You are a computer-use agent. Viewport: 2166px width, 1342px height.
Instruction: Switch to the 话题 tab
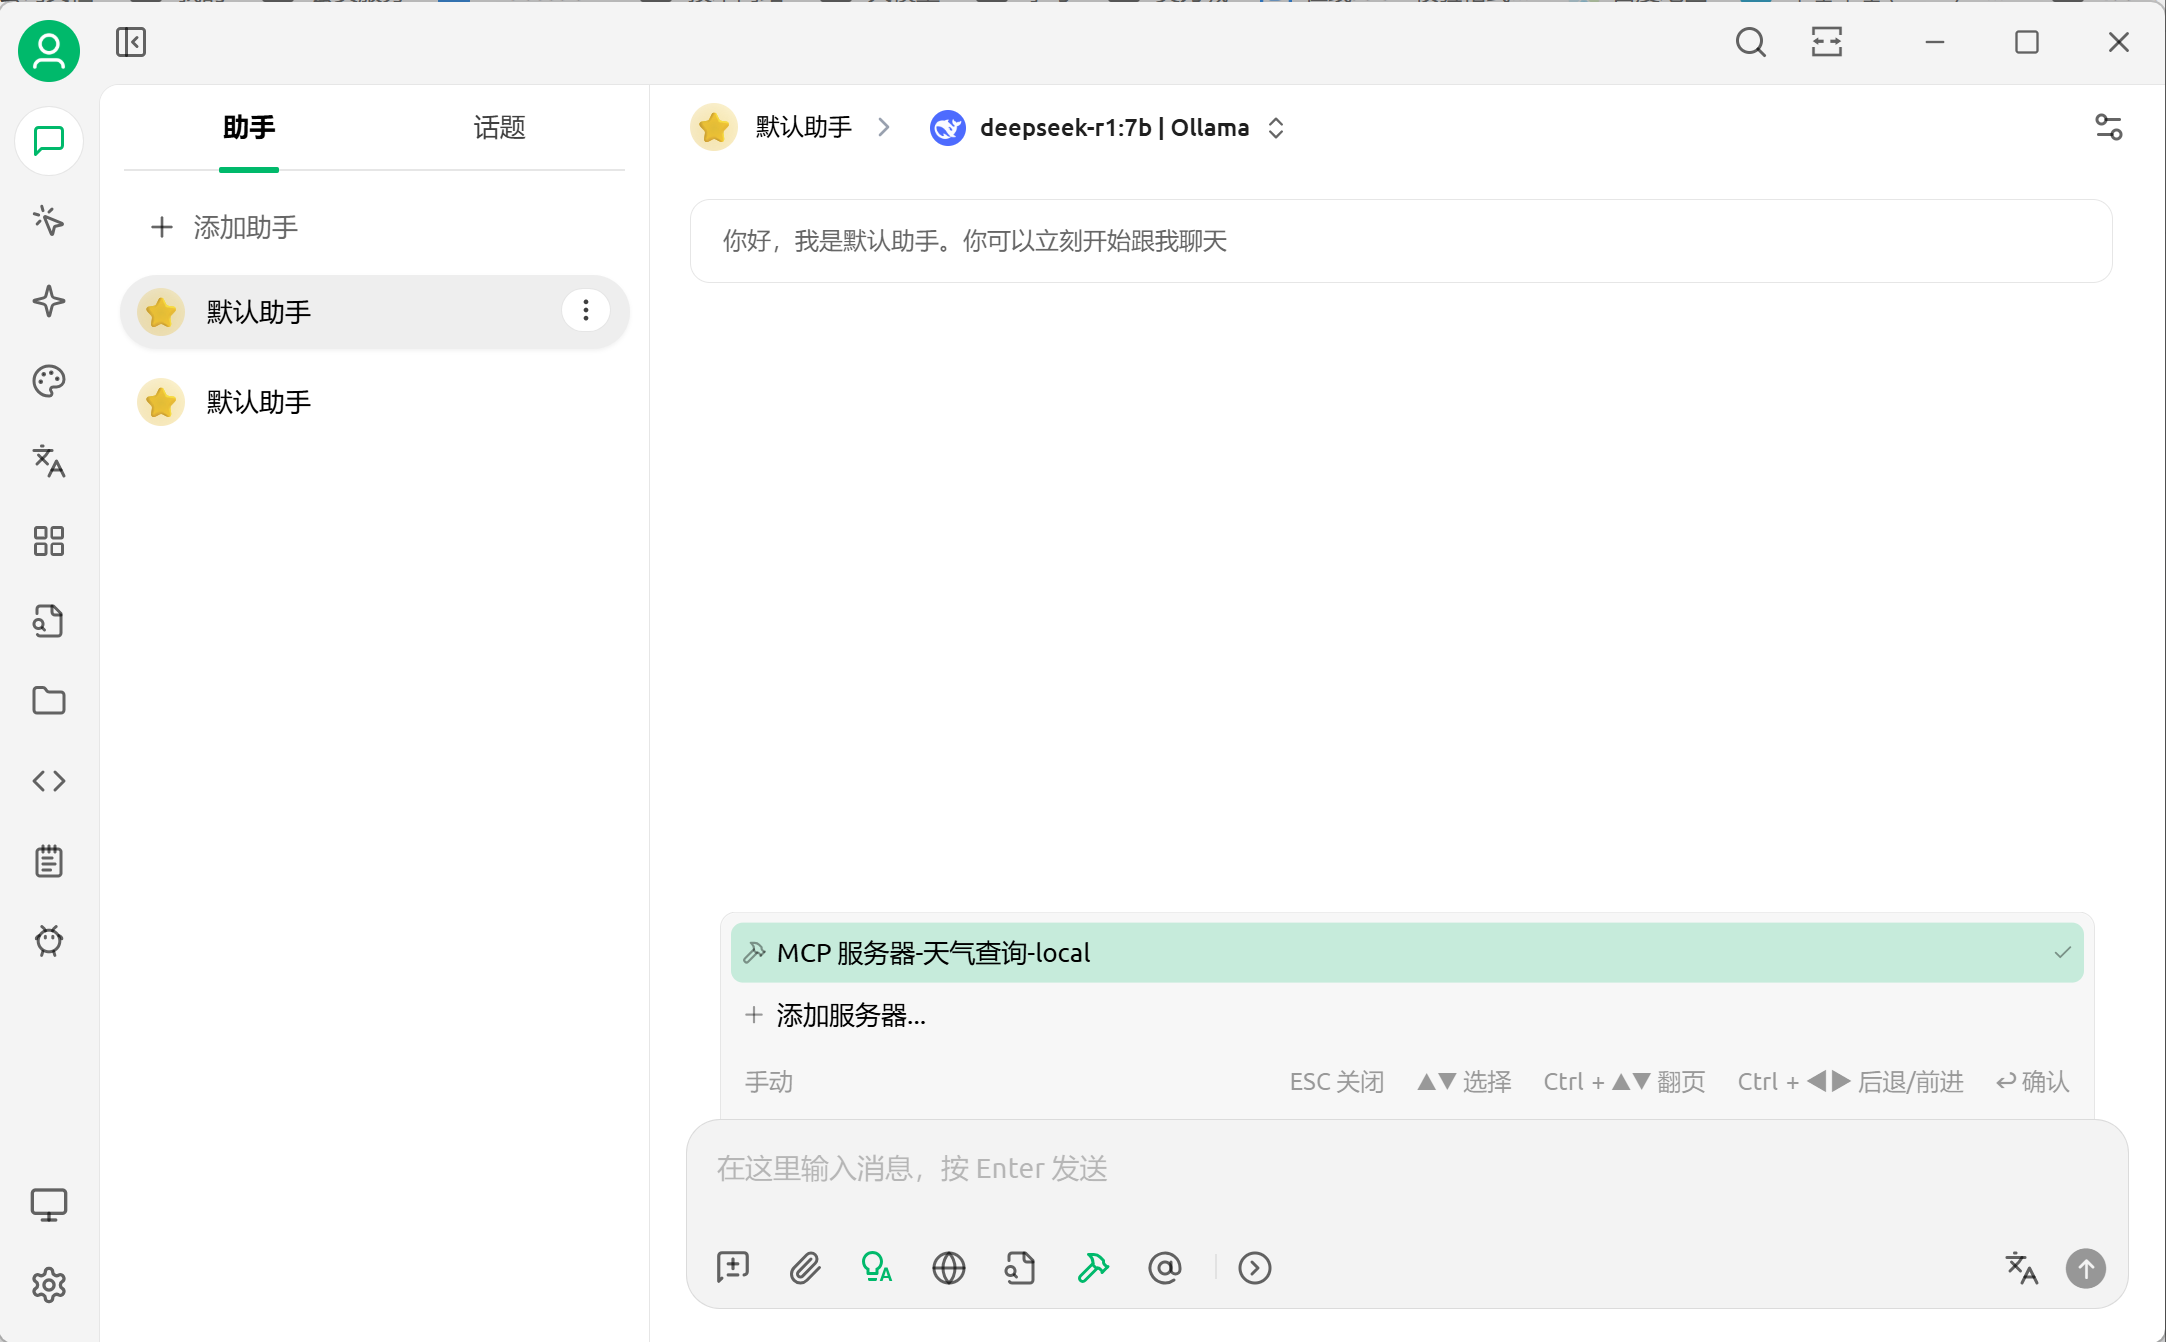499,128
